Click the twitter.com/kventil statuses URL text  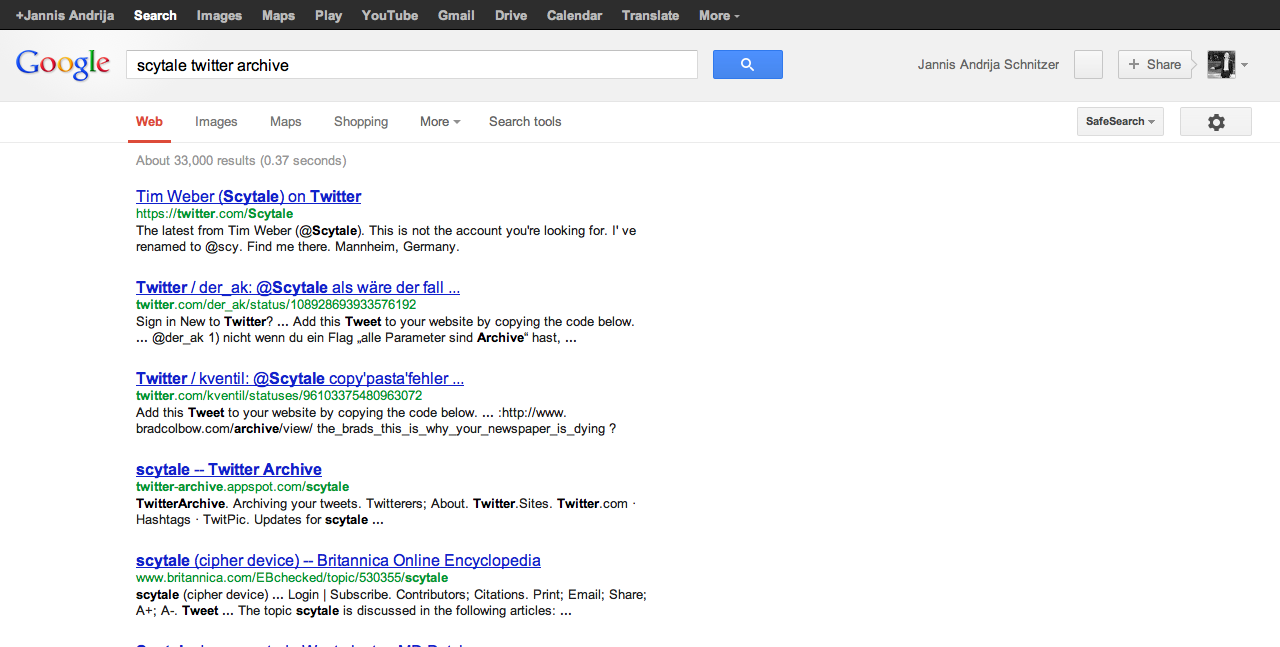click(x=279, y=395)
